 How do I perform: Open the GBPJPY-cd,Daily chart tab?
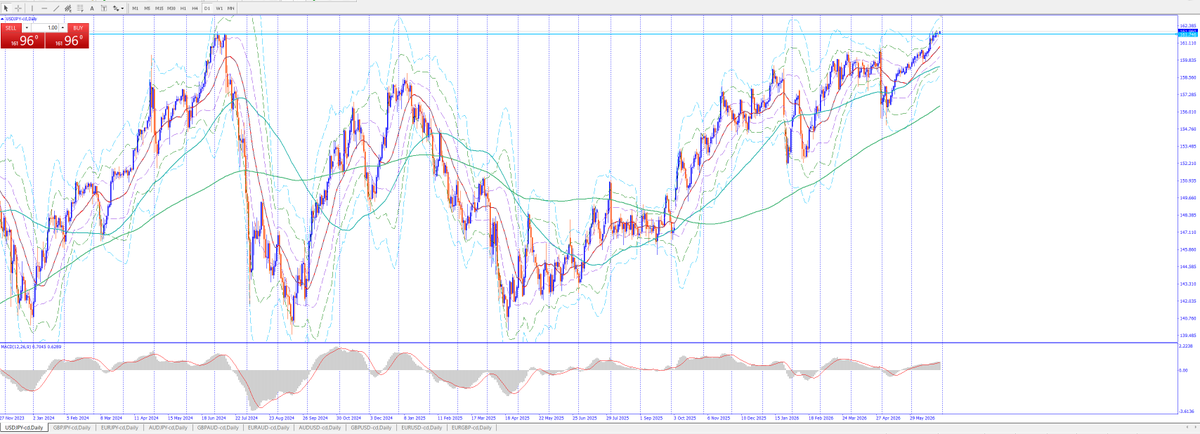[x=71, y=427]
